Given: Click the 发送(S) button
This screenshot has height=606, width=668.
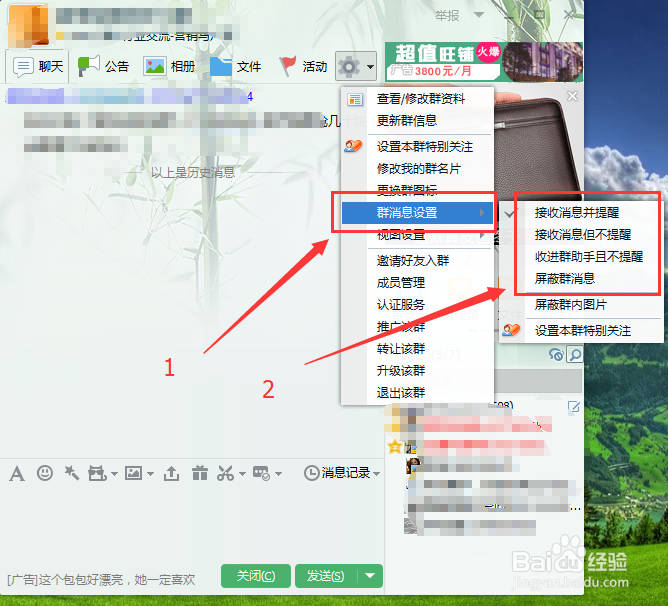Looking at the screenshot, I should (x=326, y=576).
